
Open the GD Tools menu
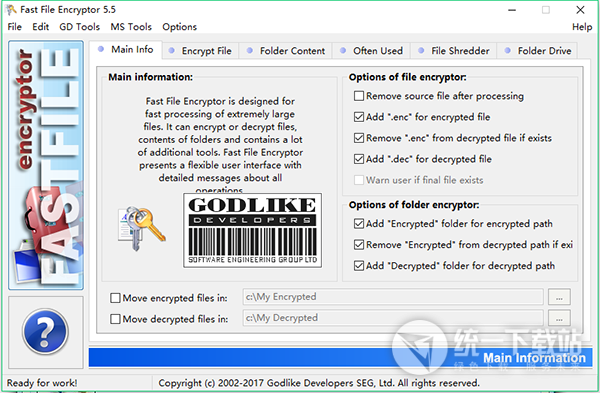tap(79, 27)
